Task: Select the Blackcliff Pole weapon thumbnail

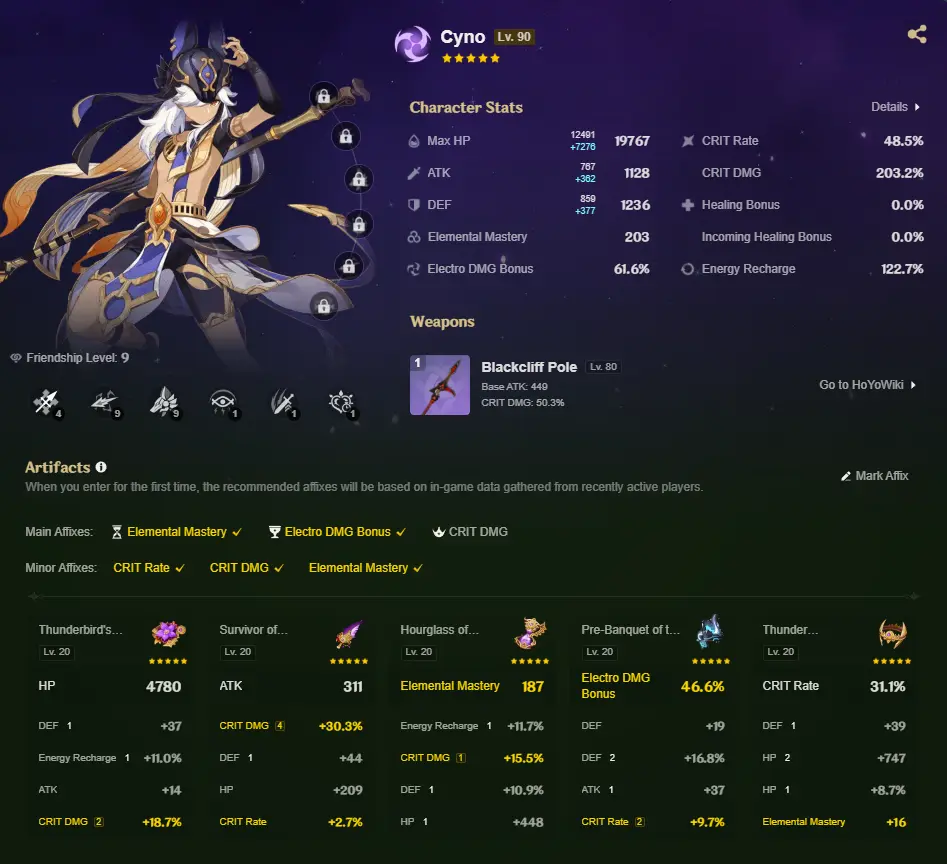Action: tap(440, 385)
